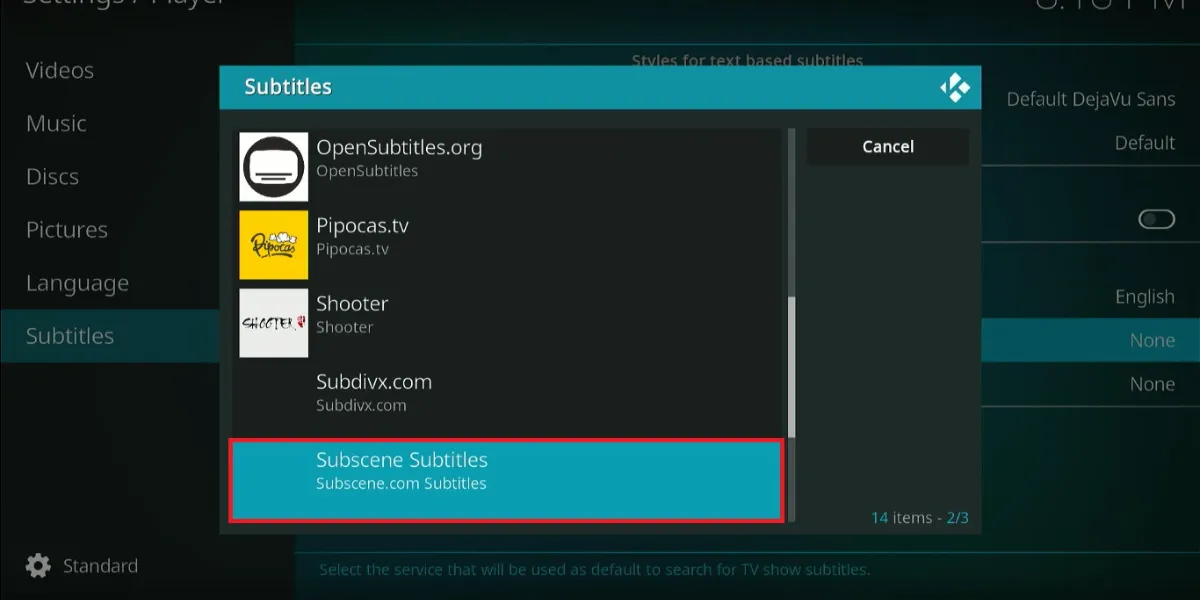This screenshot has height=600, width=1200.
Task: Click the Kodi logo in dialog header
Action: (x=955, y=88)
